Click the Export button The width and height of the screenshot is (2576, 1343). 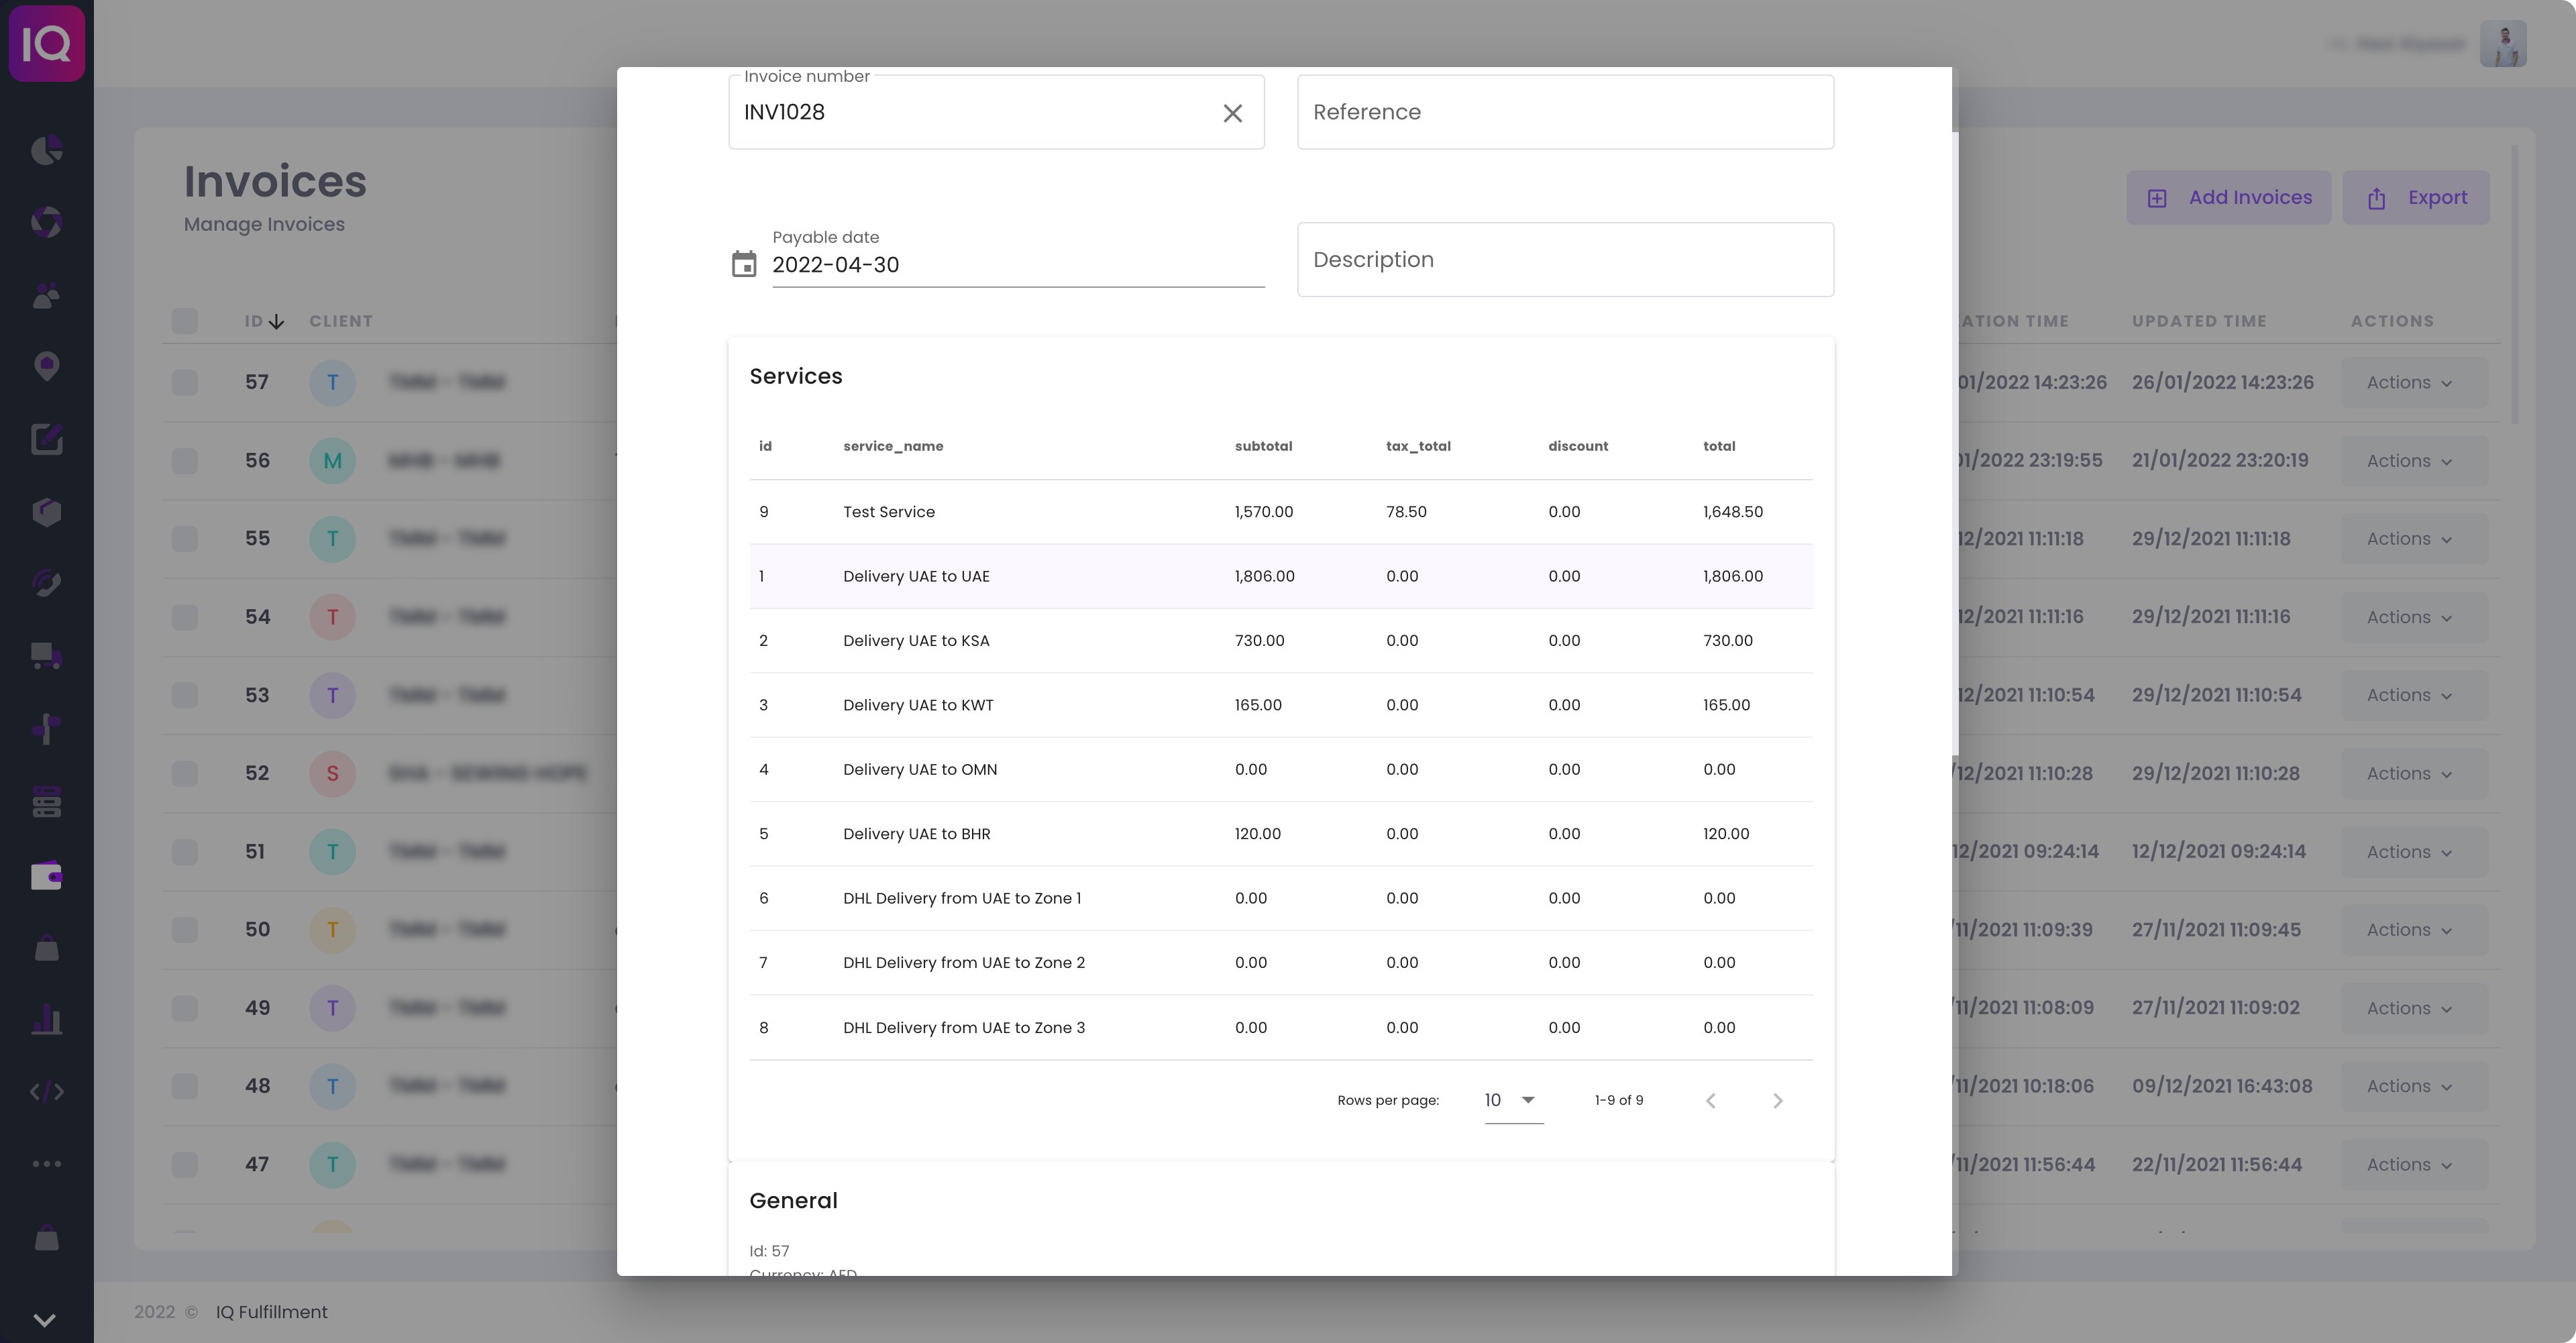pos(2415,198)
